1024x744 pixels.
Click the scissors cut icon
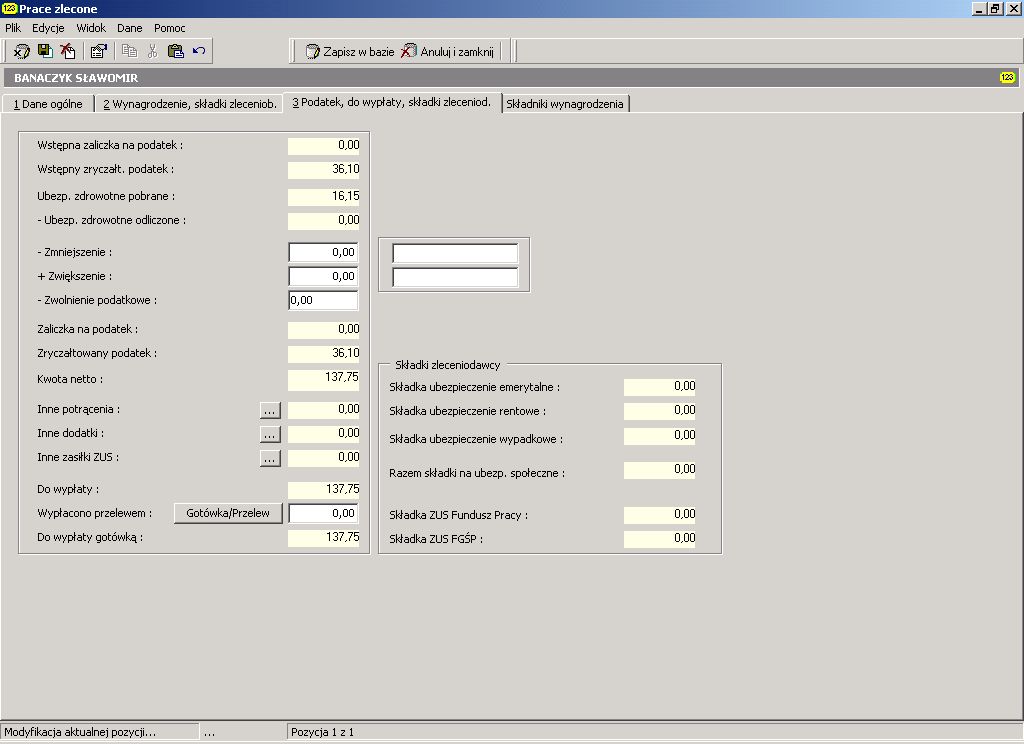pos(153,51)
